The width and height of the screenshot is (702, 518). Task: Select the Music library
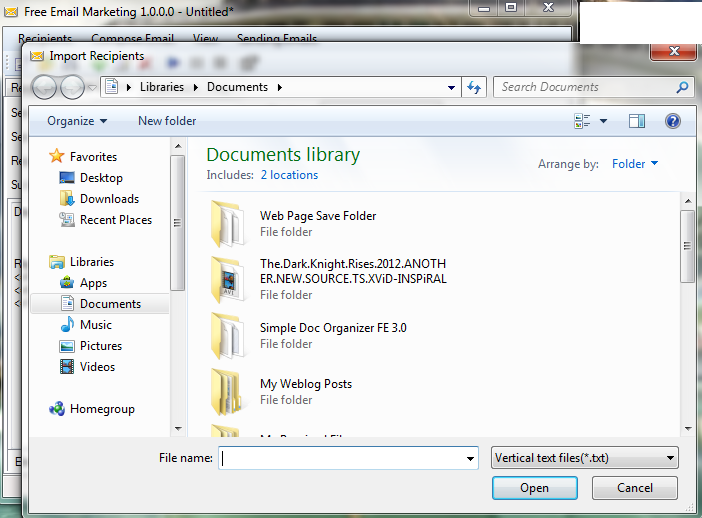86,325
